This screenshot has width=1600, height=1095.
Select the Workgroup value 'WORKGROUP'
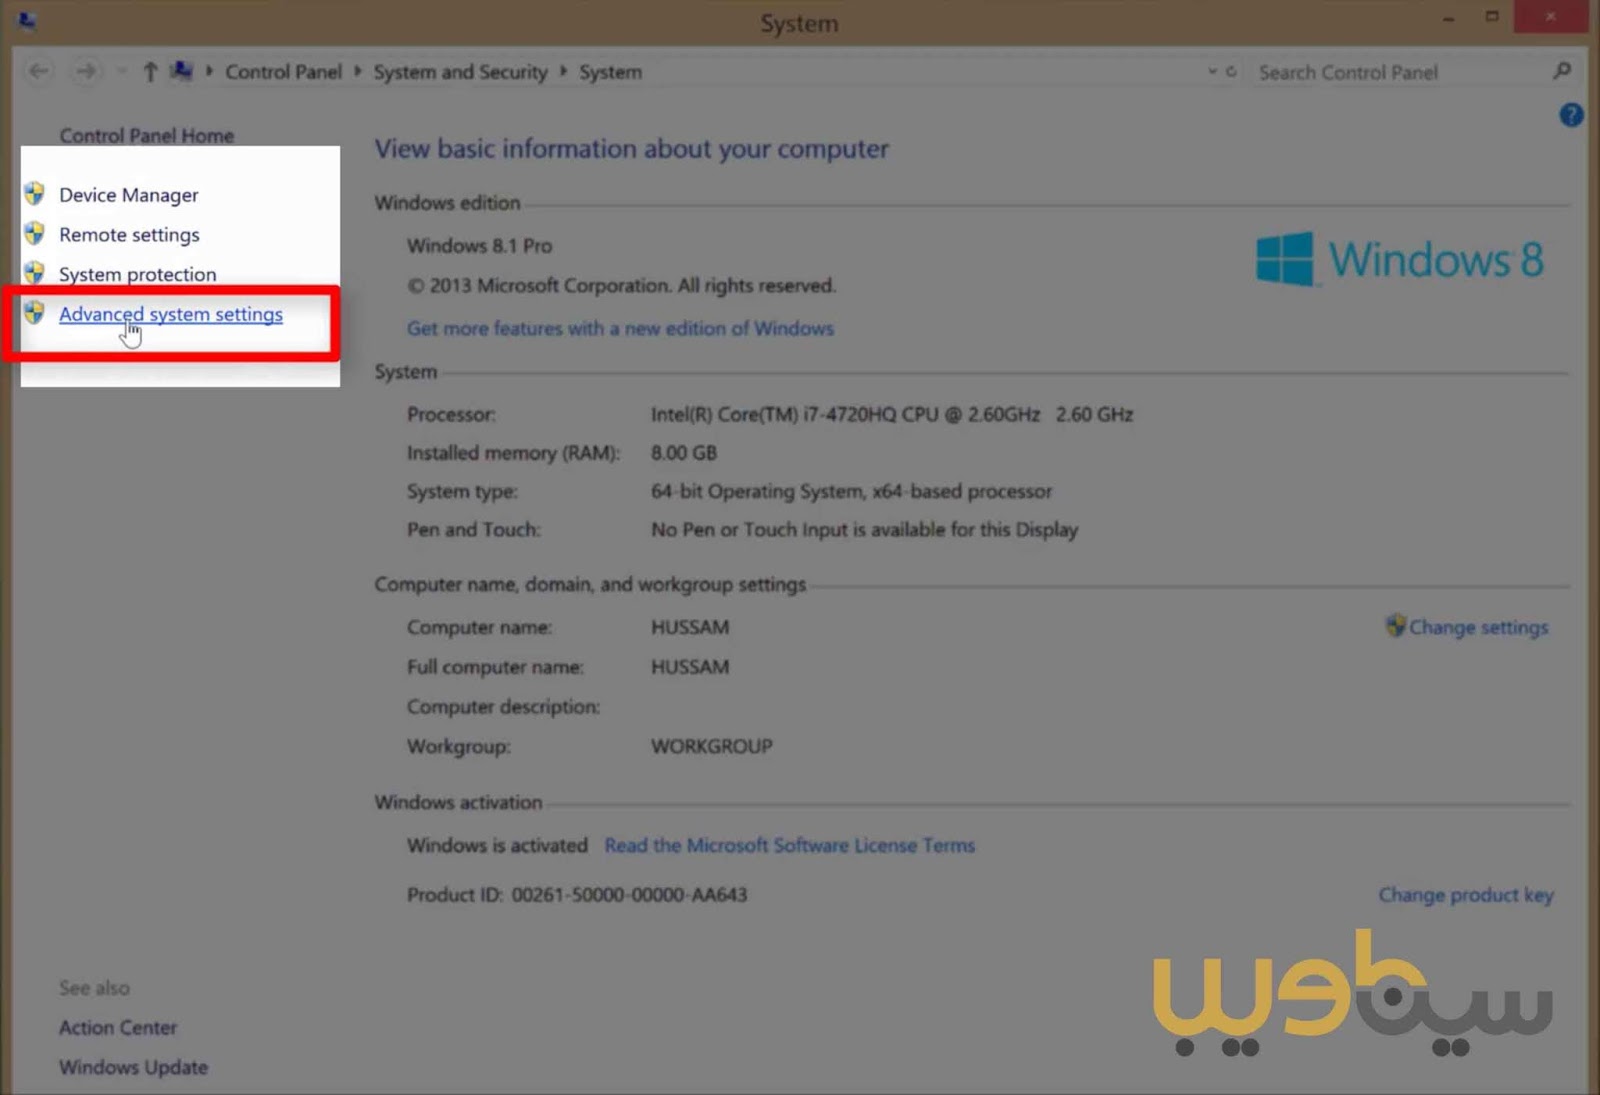coord(712,746)
